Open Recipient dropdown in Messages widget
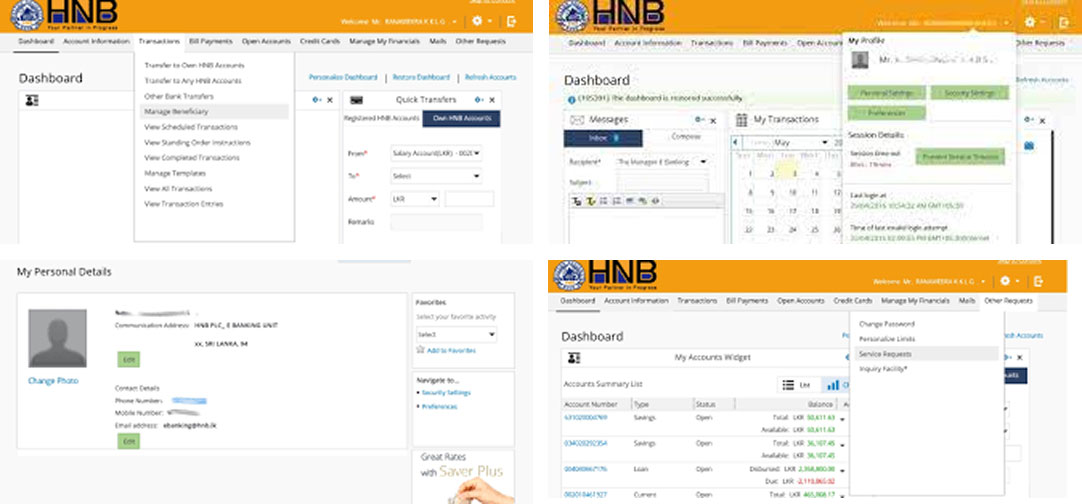 pyautogui.click(x=662, y=162)
